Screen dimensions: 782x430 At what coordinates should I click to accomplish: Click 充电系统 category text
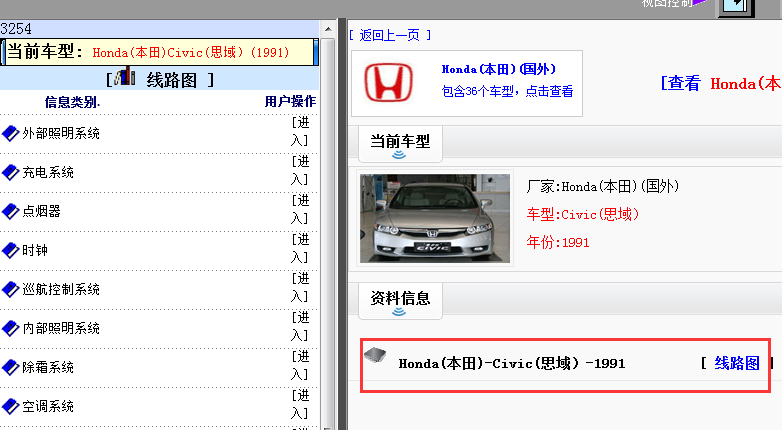(48, 173)
